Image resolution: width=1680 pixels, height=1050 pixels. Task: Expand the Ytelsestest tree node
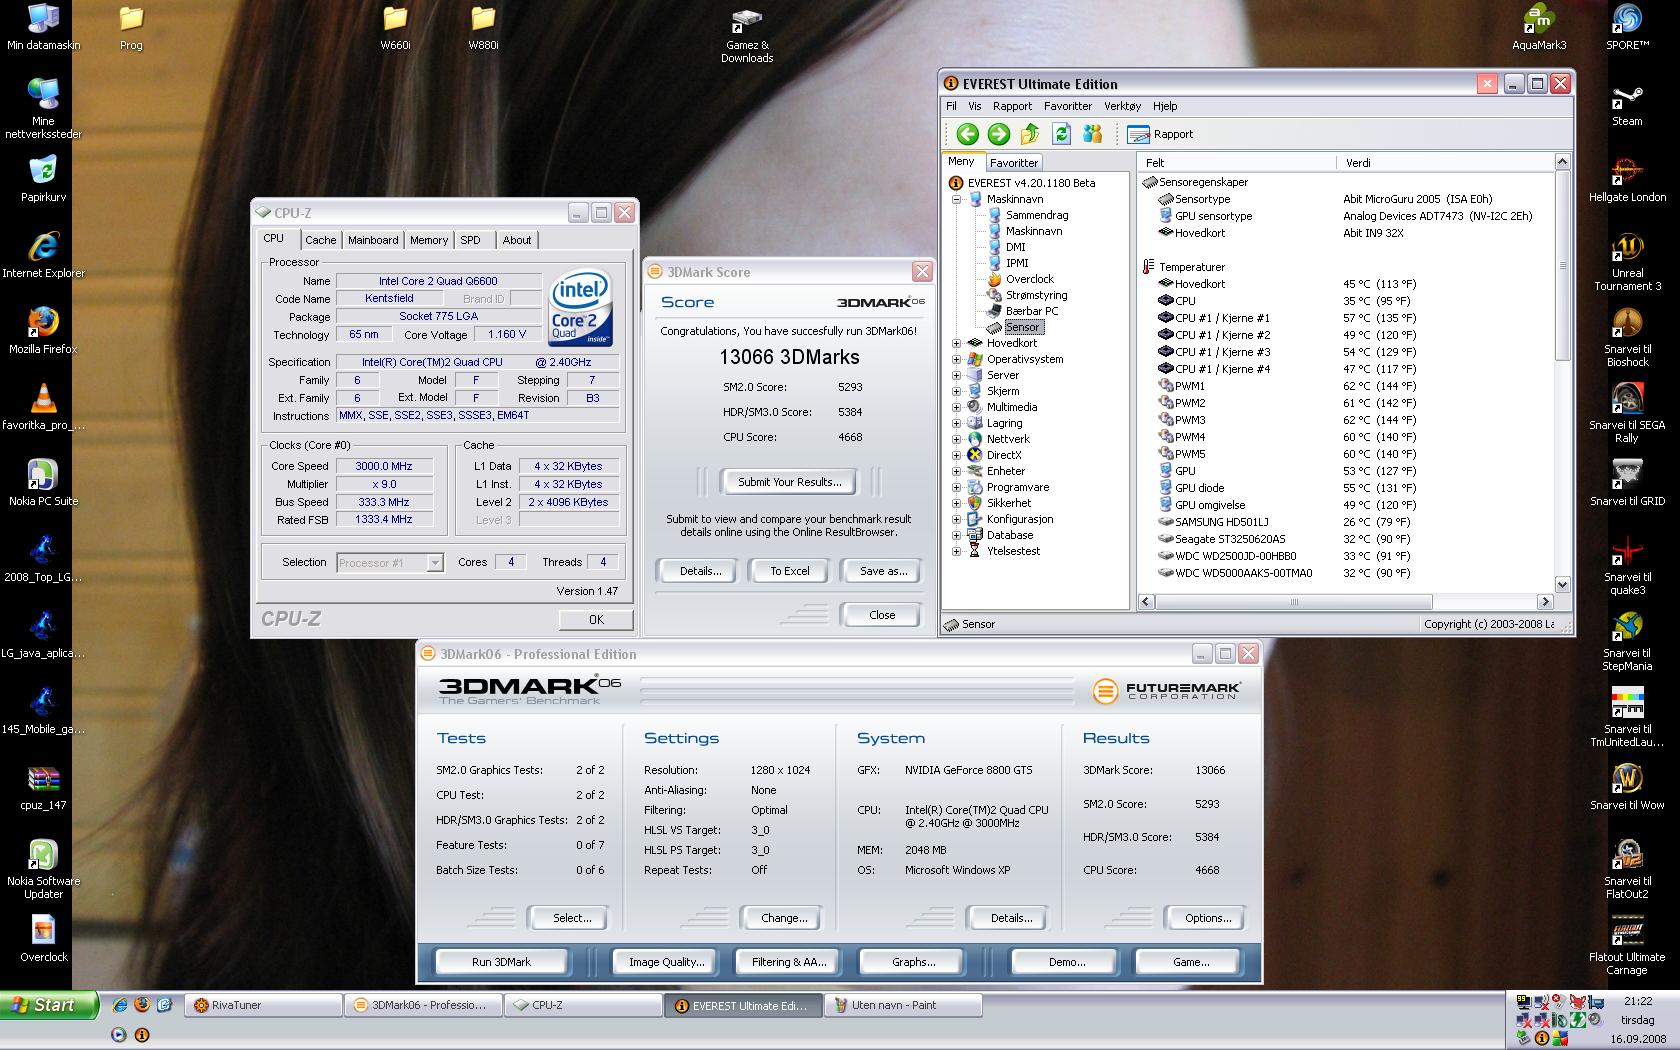tap(956, 551)
